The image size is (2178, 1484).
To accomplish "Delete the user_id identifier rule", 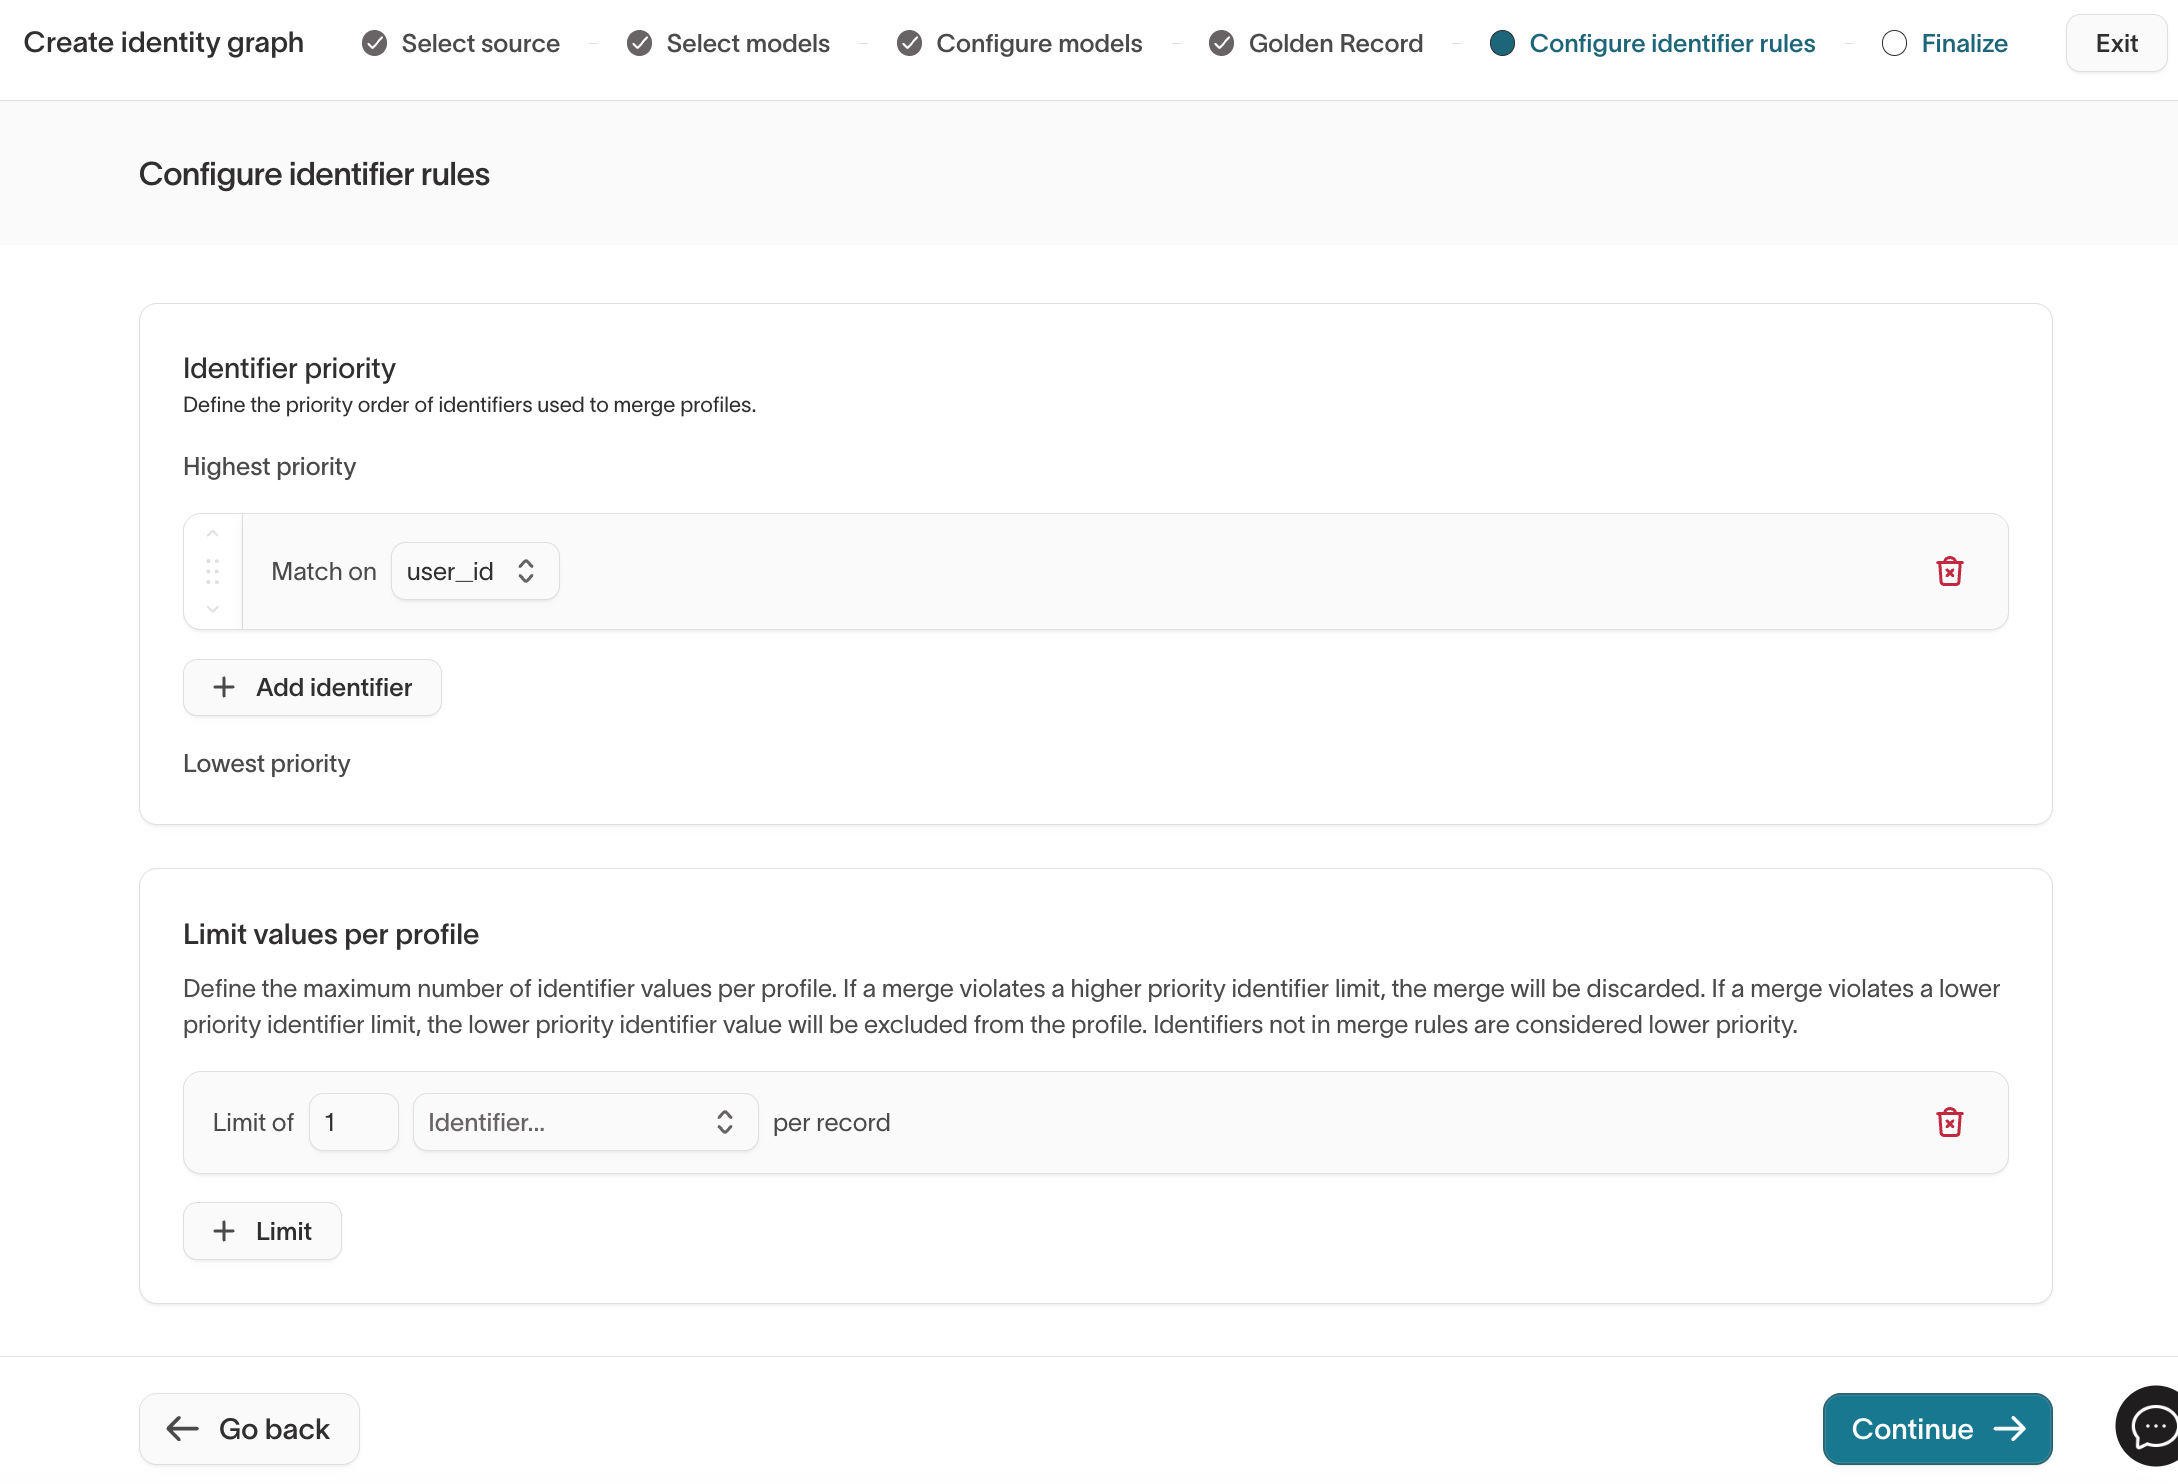I will 1950,571.
